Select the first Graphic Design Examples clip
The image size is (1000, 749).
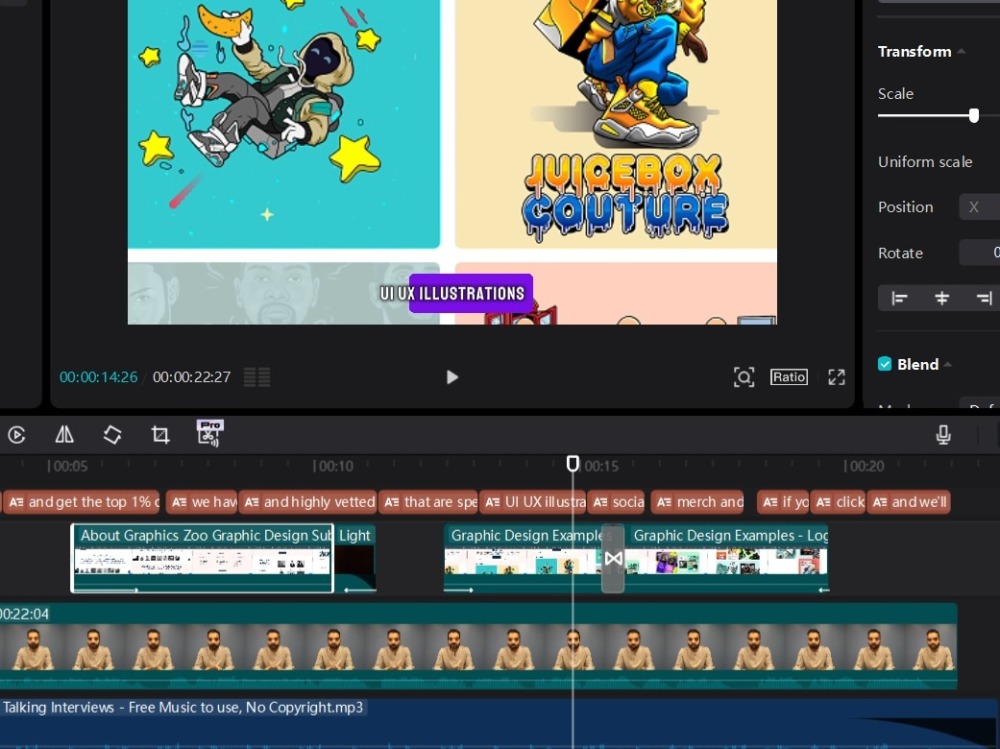pyautogui.click(x=523, y=558)
